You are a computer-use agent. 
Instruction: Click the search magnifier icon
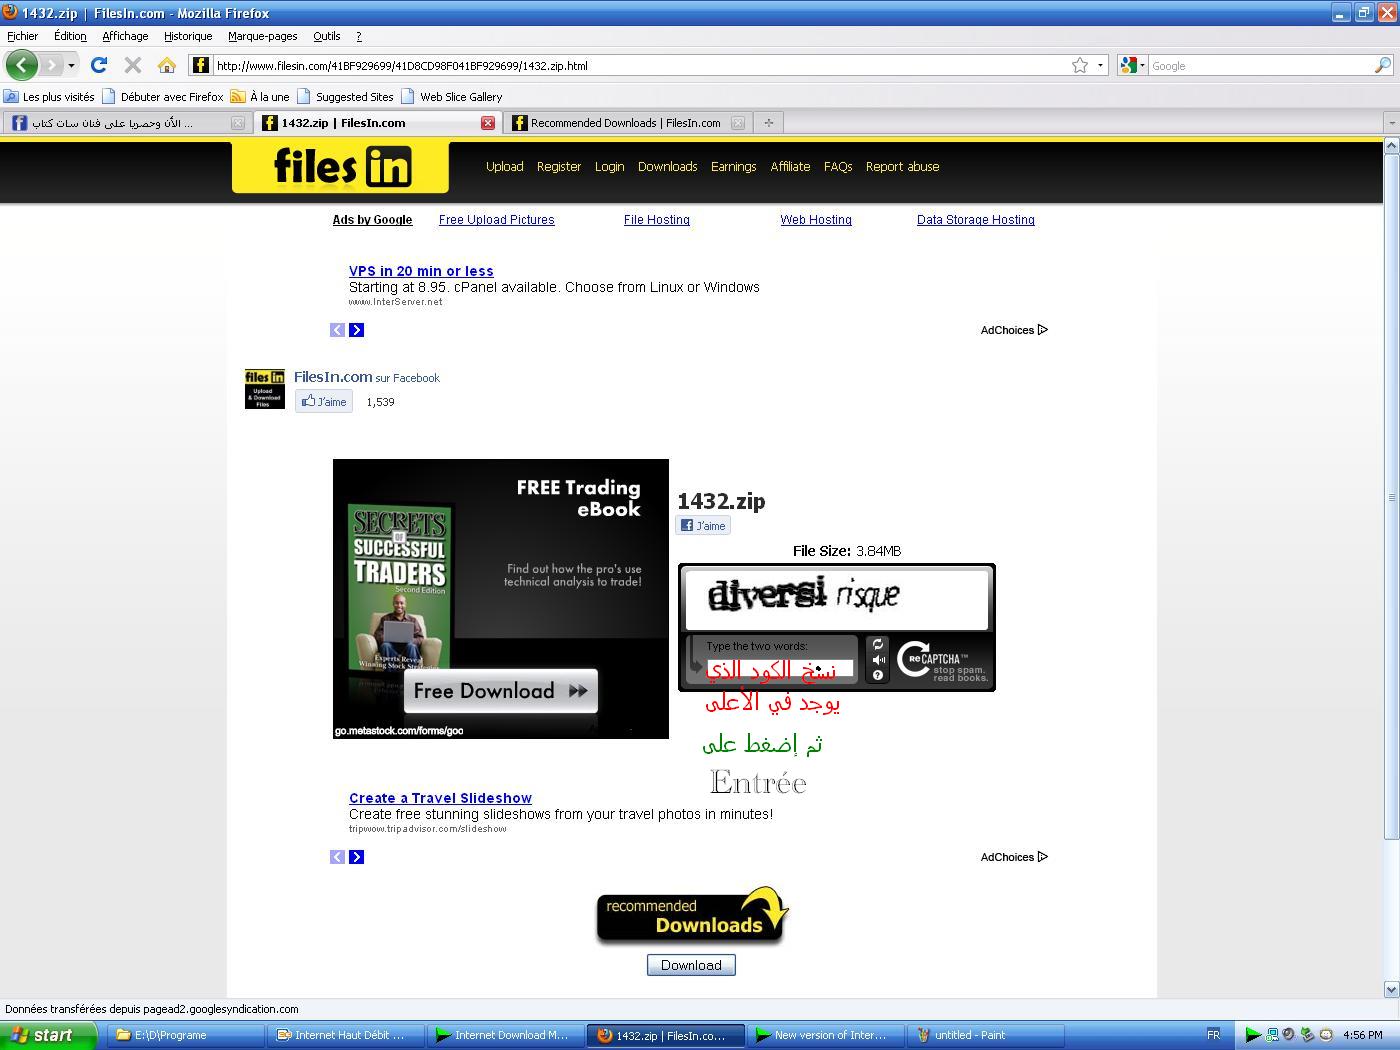coord(1383,65)
